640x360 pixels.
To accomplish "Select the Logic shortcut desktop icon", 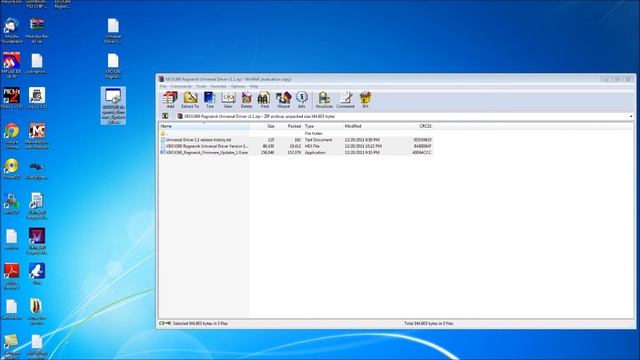I will pos(37,98).
